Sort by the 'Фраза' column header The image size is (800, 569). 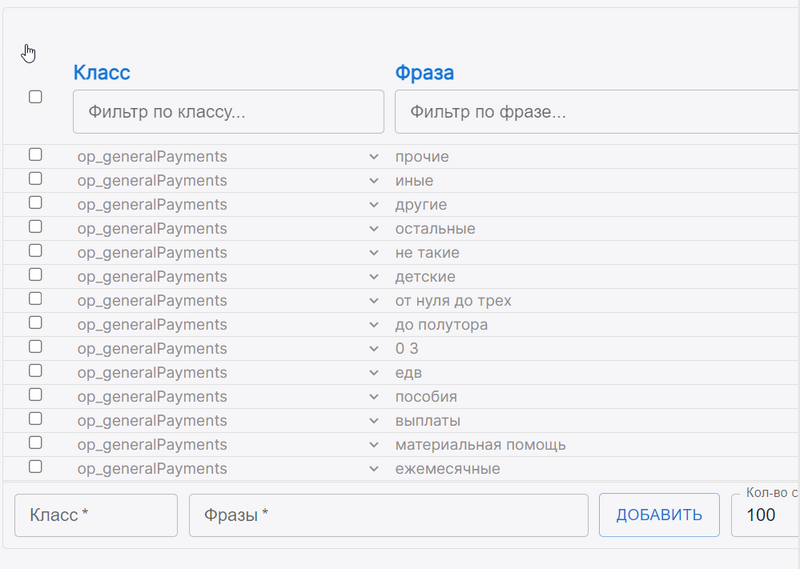(x=424, y=72)
